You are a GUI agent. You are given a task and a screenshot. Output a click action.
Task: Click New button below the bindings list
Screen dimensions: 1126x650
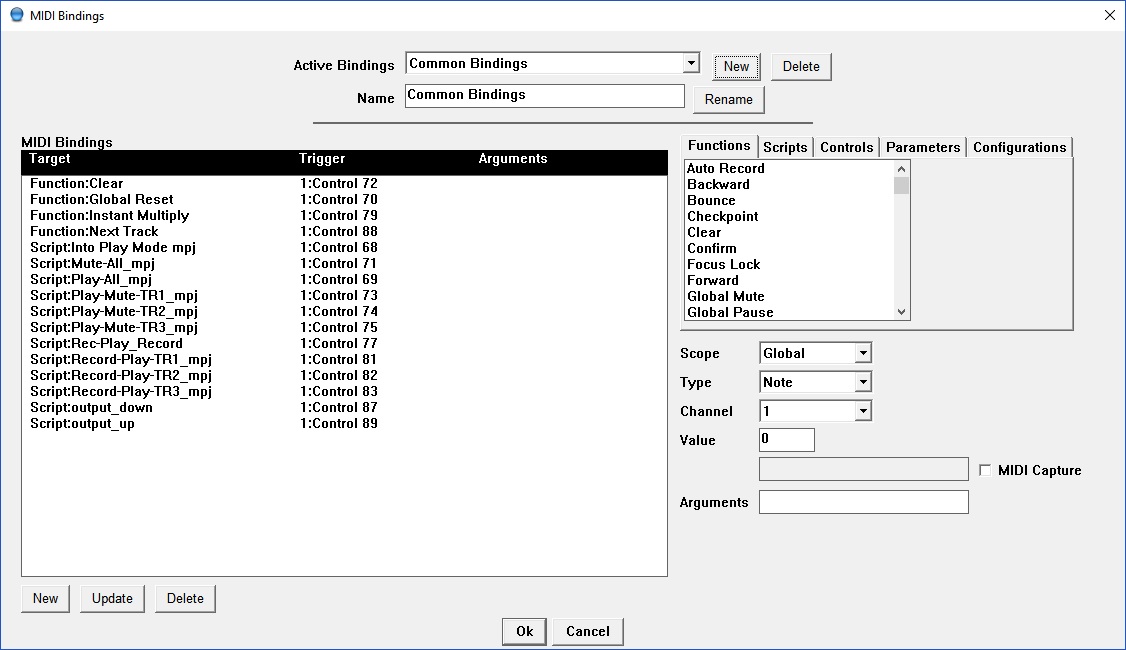45,598
